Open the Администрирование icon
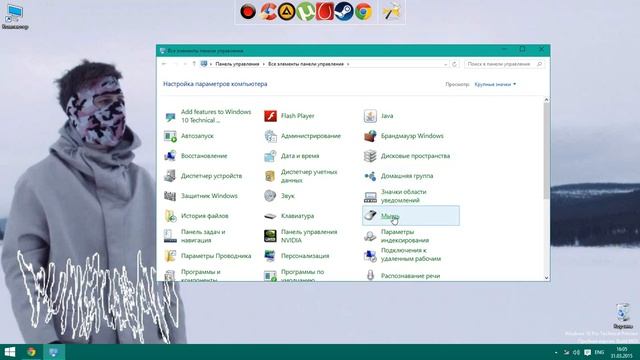Screen dimensions: 640x360 [270, 136]
